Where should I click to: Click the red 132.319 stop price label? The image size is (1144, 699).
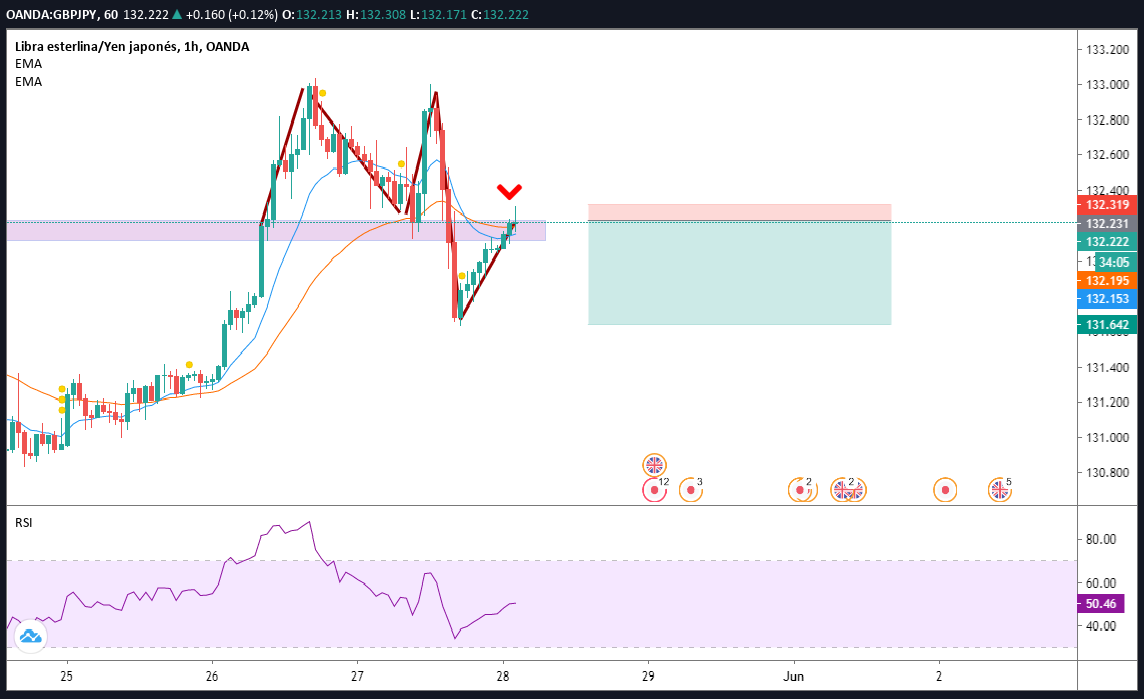coord(1107,205)
